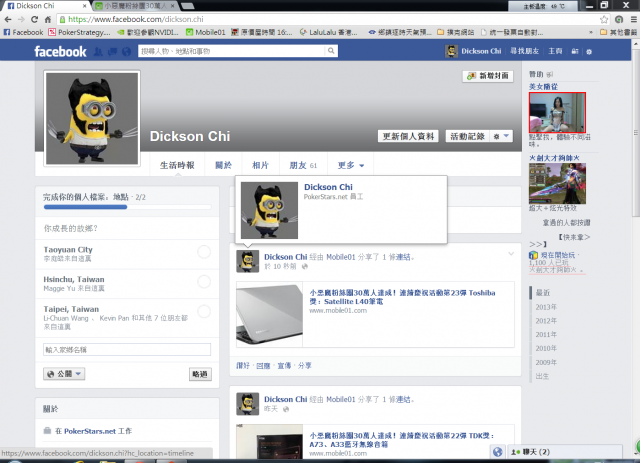Viewport: 640px width, 463px height.
Task: Open the gear dropdown beside 活動記錄
Action: tap(501, 136)
